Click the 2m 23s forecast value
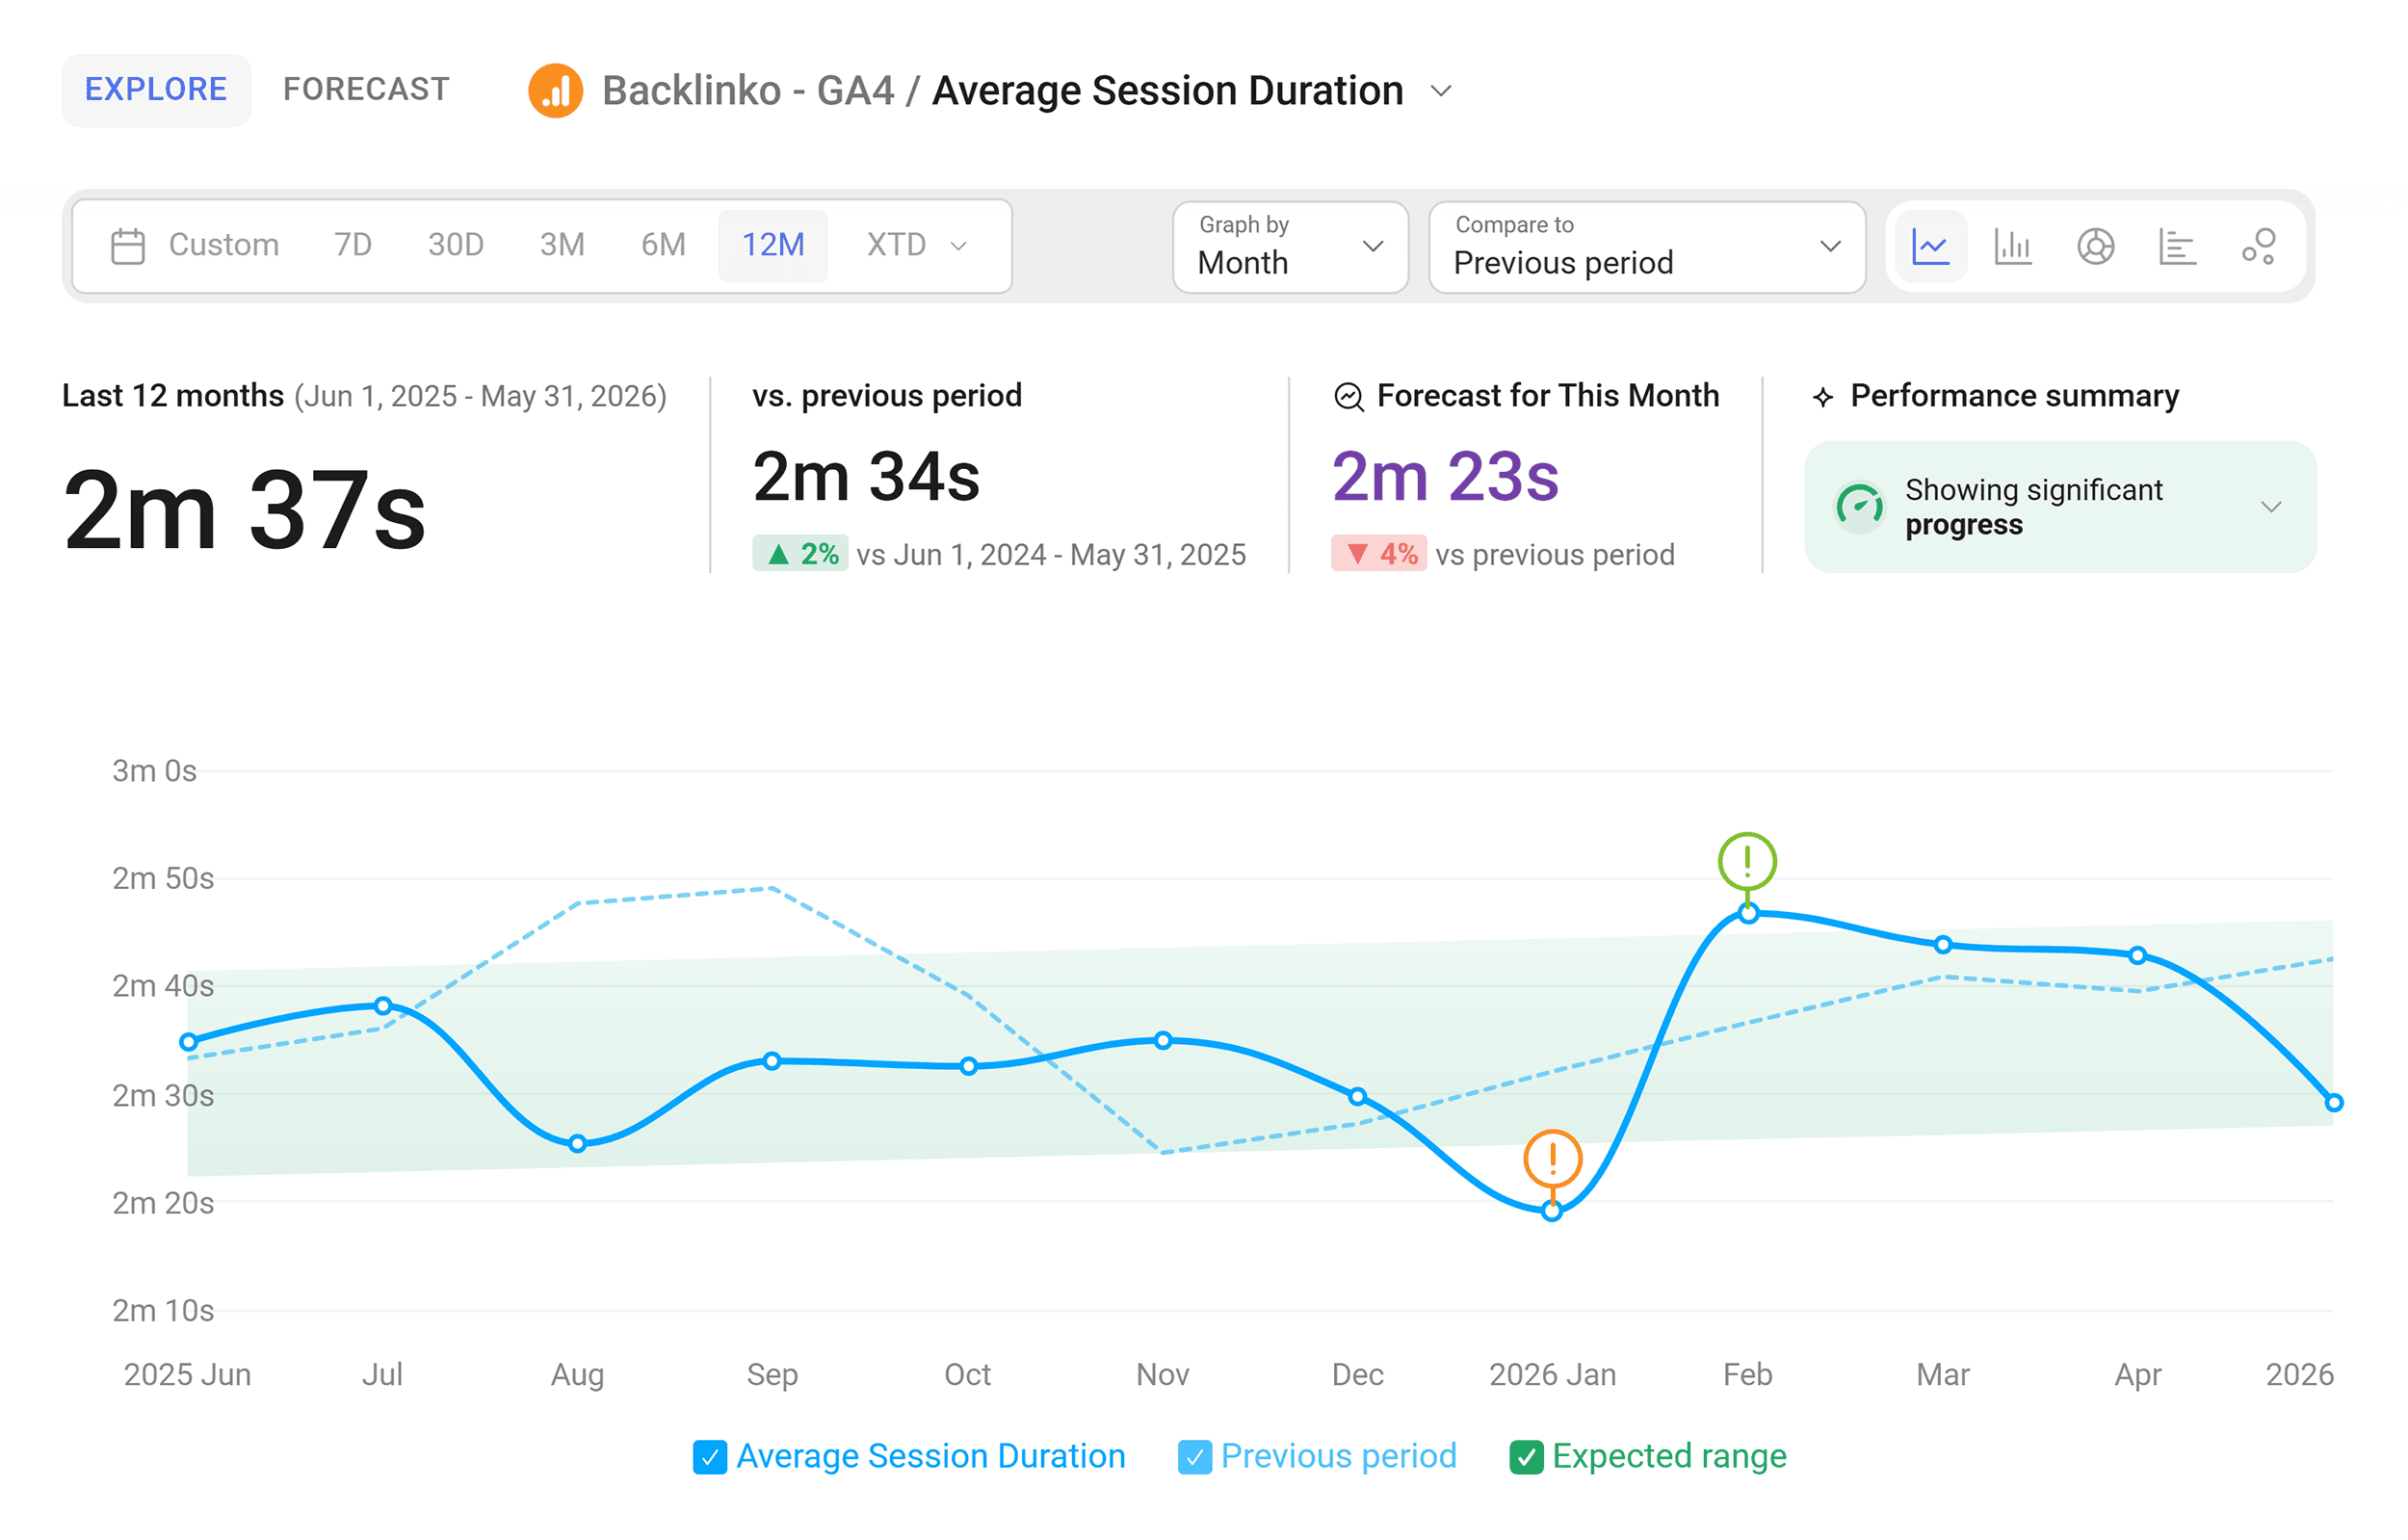The width and height of the screenshot is (2408, 1540). click(1445, 477)
